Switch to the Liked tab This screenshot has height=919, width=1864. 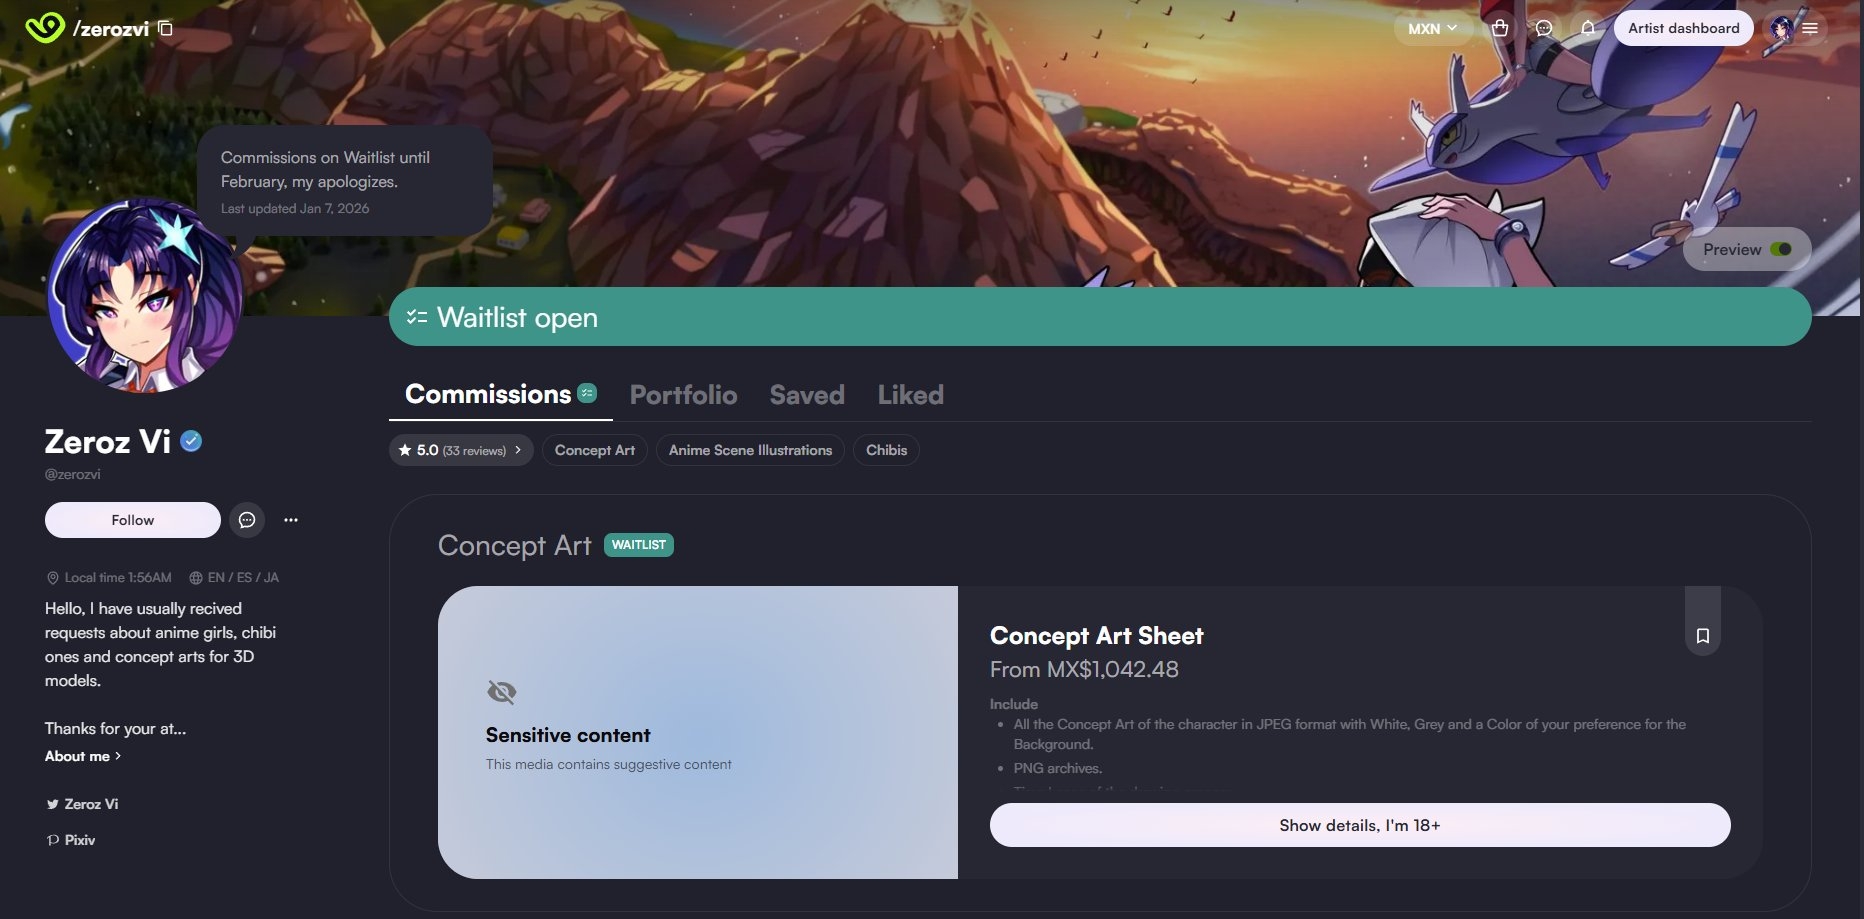click(911, 395)
